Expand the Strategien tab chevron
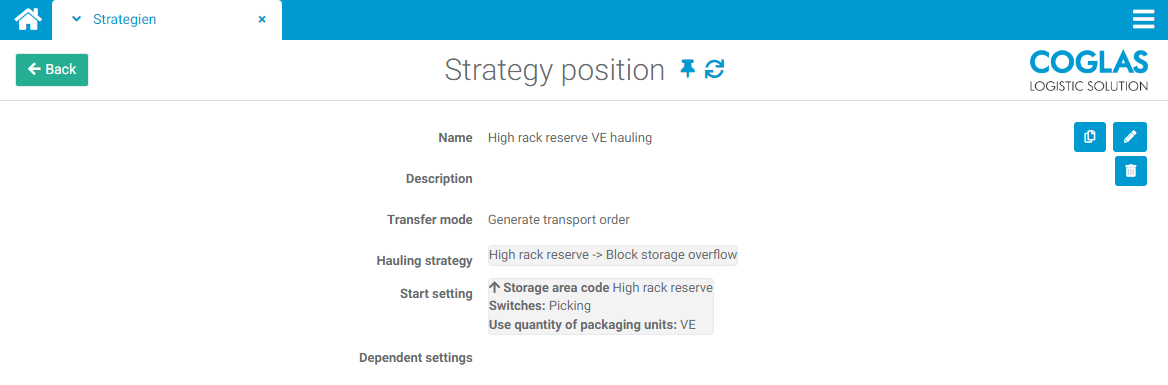Viewport: 1168px width, 385px height. point(76,19)
